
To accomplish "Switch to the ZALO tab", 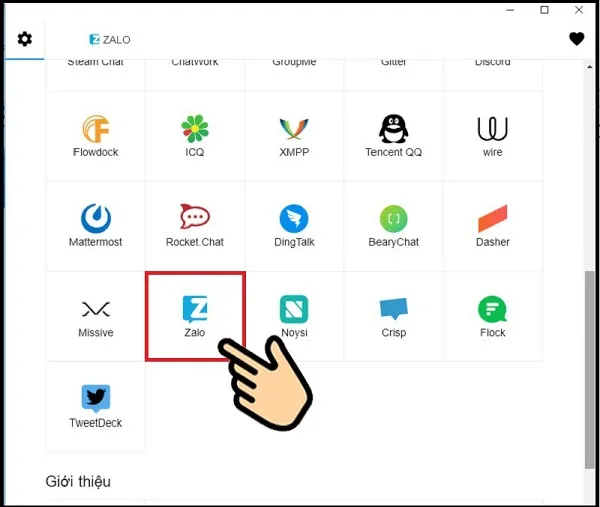I will pos(110,40).
